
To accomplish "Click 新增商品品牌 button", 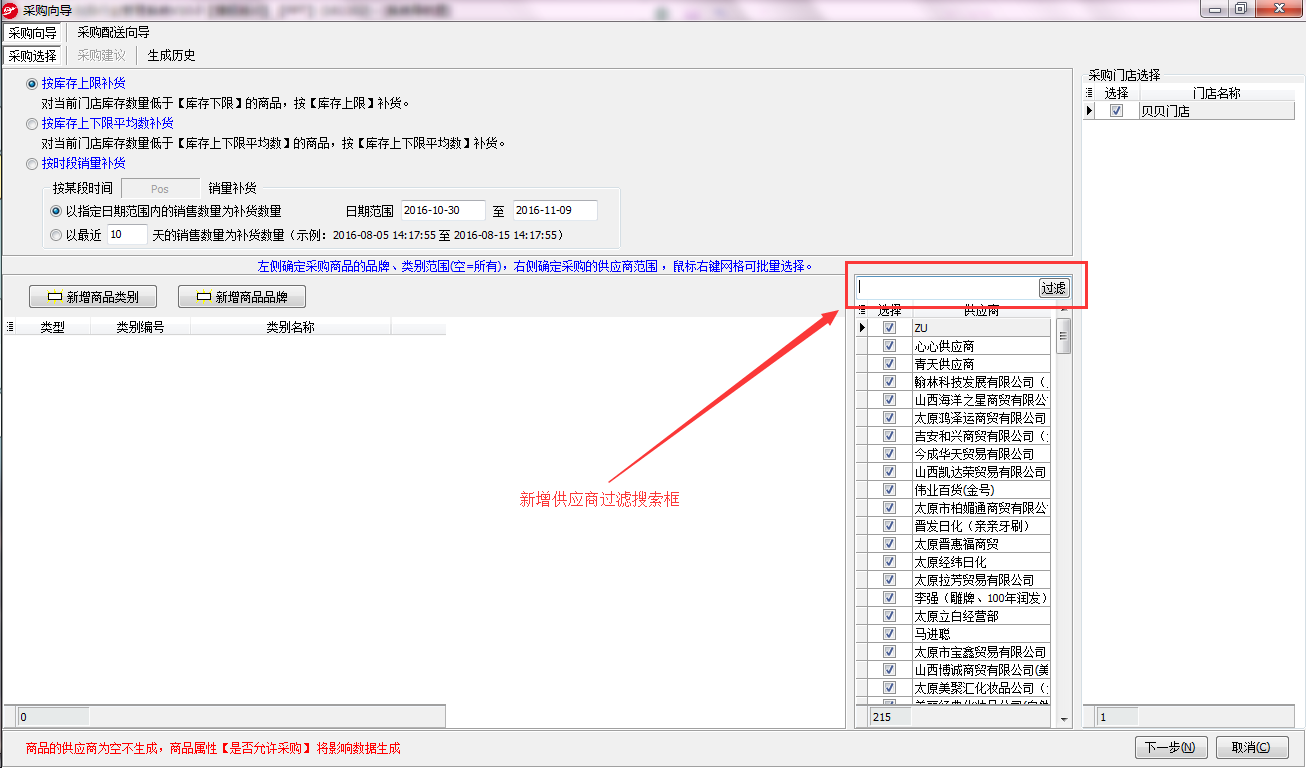I will 241,297.
